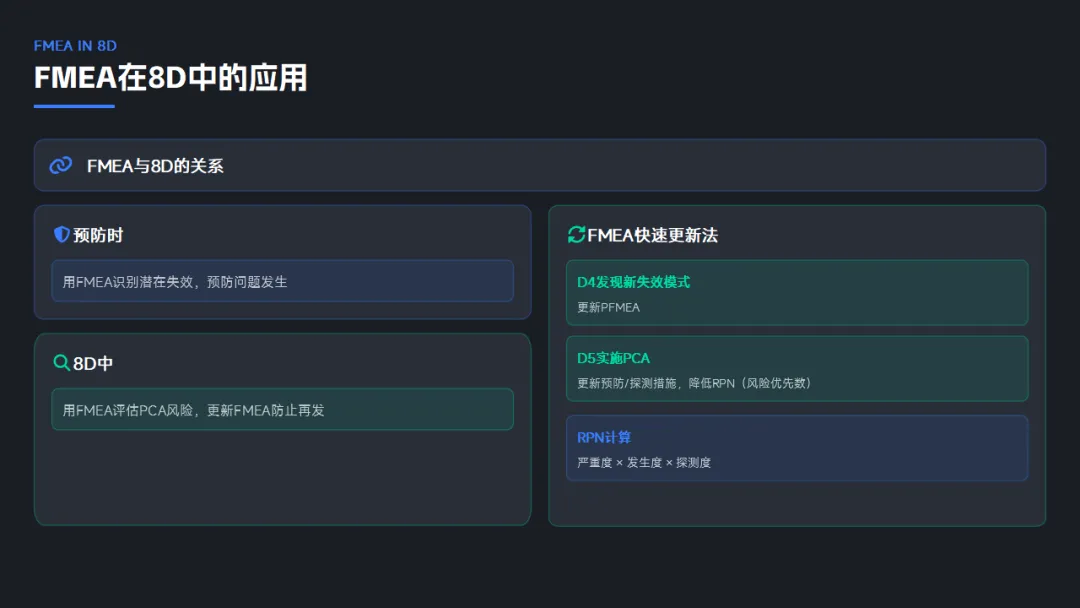
Task: Click the blue underline below the title
Action: click(74, 106)
